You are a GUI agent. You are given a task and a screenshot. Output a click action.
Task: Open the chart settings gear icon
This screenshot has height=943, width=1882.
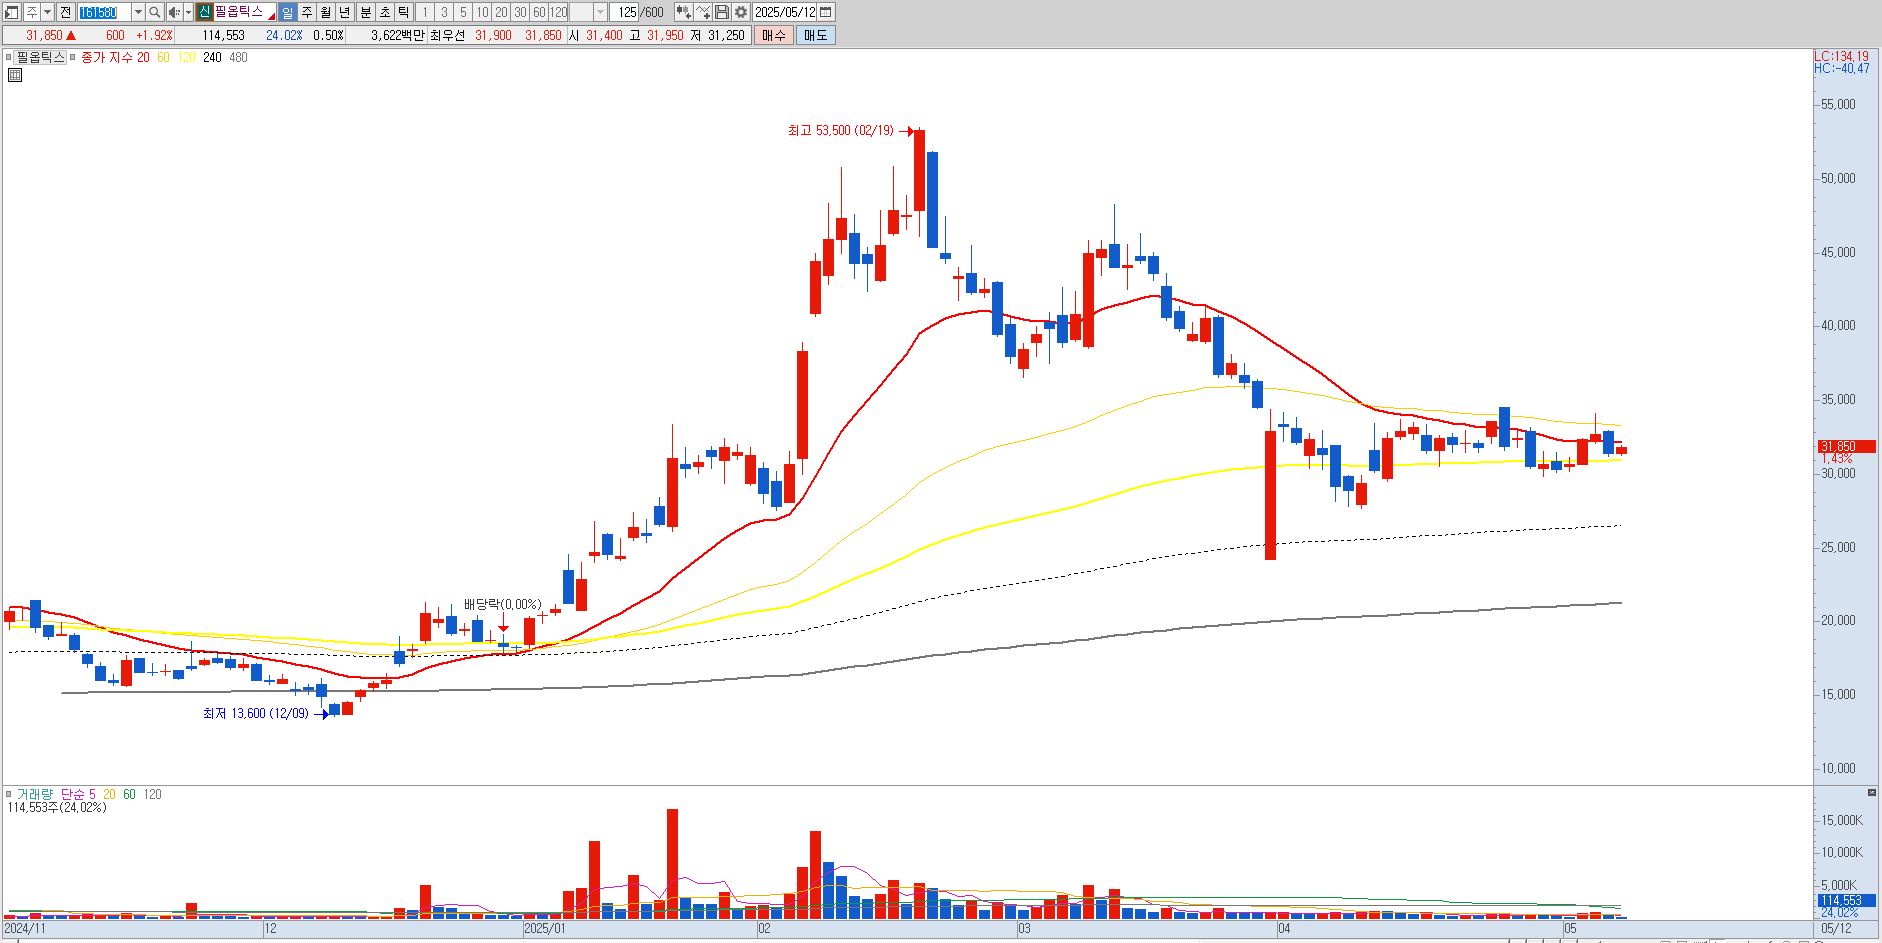point(741,12)
